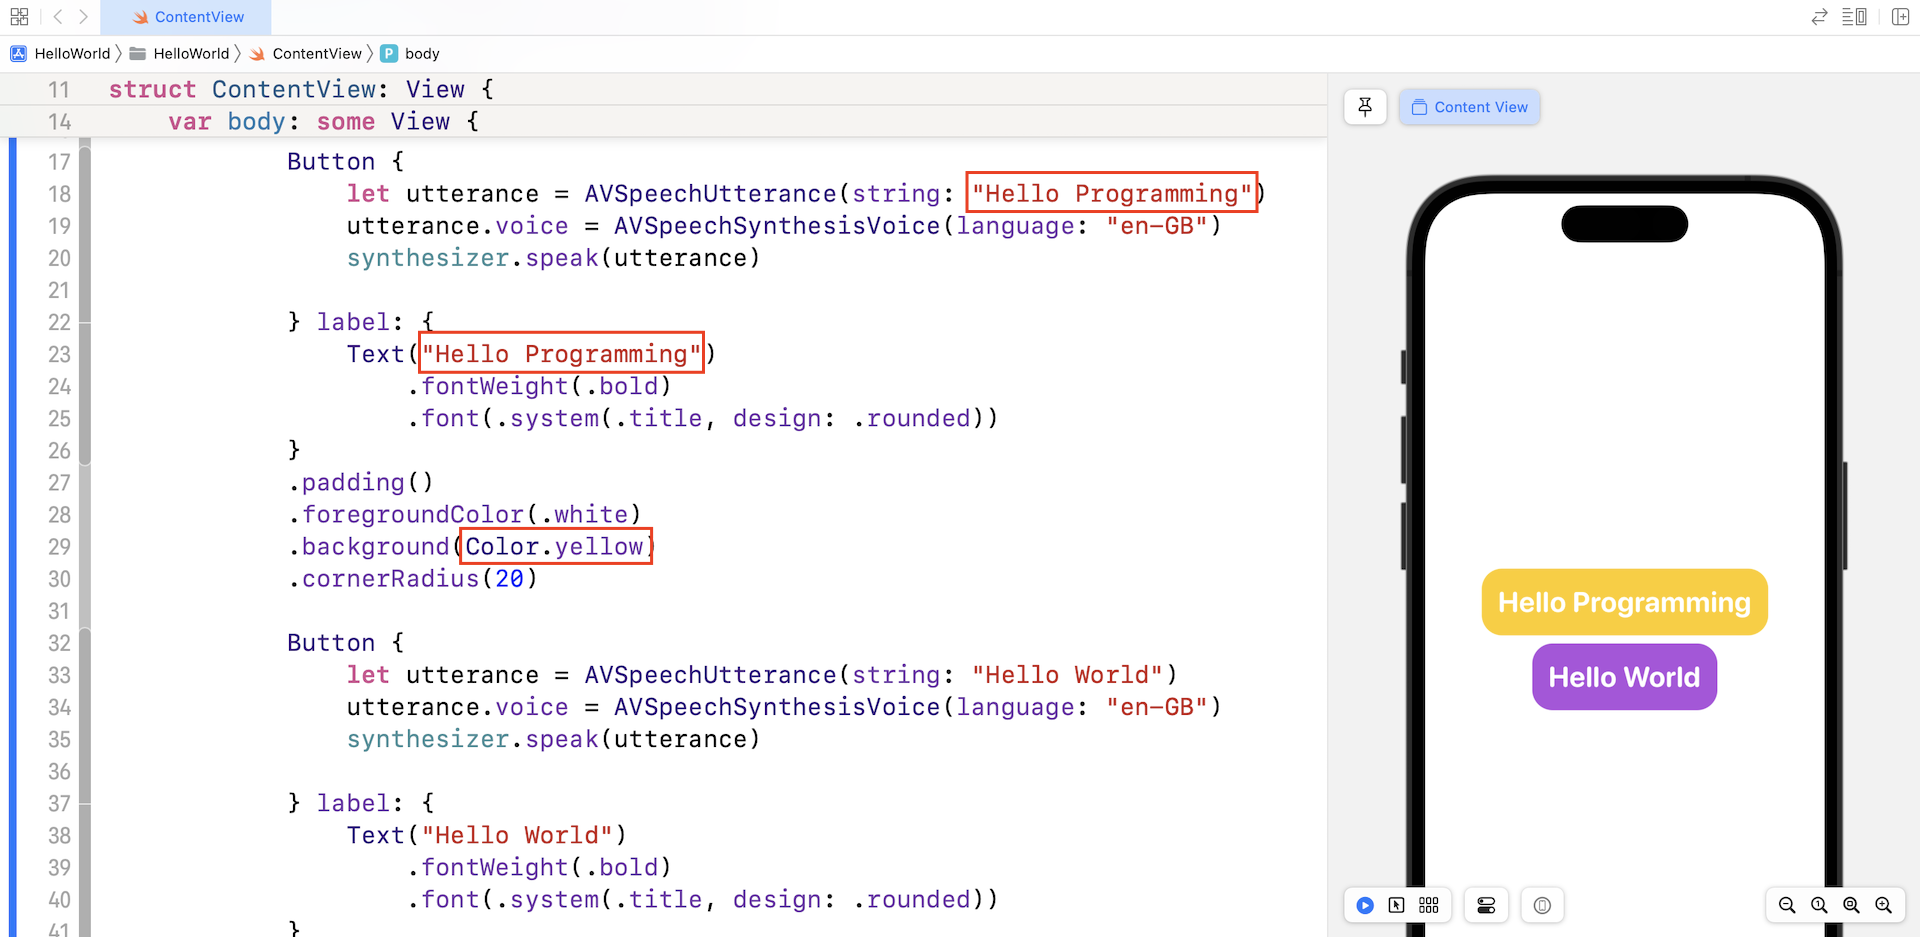This screenshot has height=937, width=1920.
Task: Click the Content View preview button
Action: pos(1469,107)
